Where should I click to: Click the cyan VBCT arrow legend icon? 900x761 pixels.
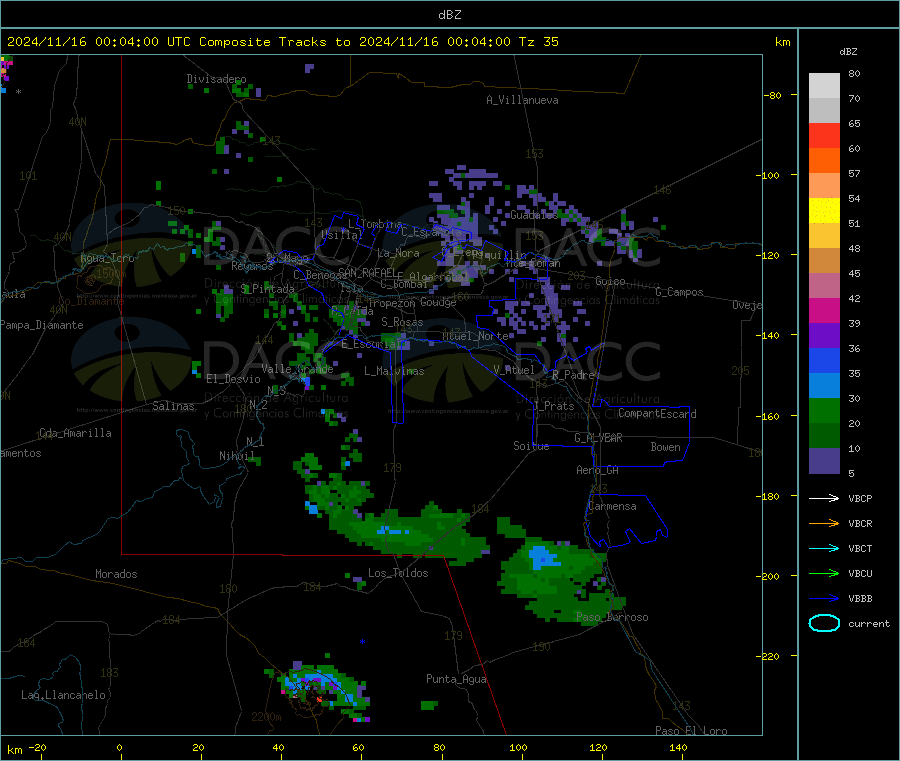pyautogui.click(x=824, y=549)
